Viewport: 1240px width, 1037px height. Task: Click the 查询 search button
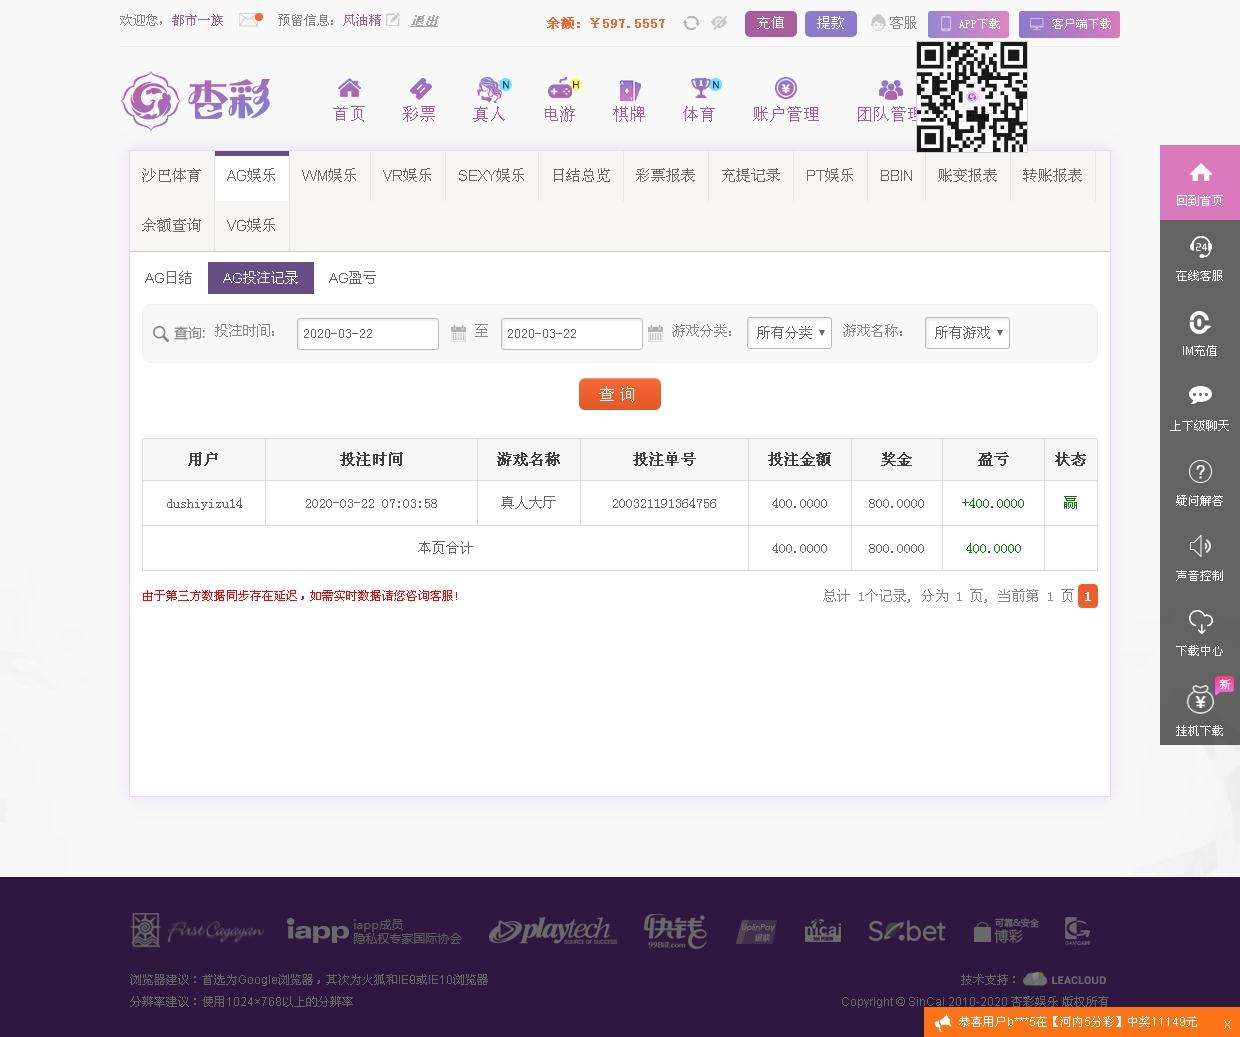[x=620, y=394]
